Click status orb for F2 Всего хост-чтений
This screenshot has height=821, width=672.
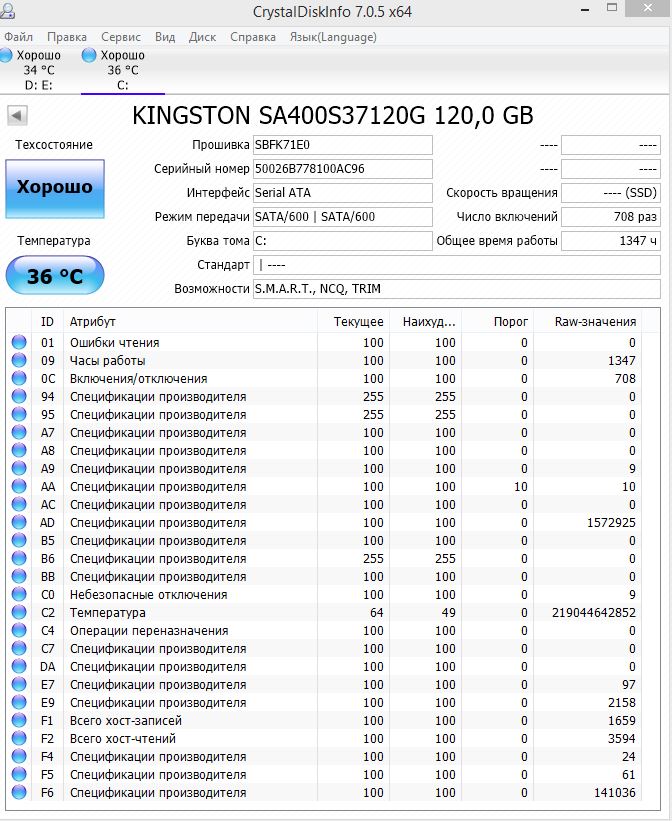[19, 739]
